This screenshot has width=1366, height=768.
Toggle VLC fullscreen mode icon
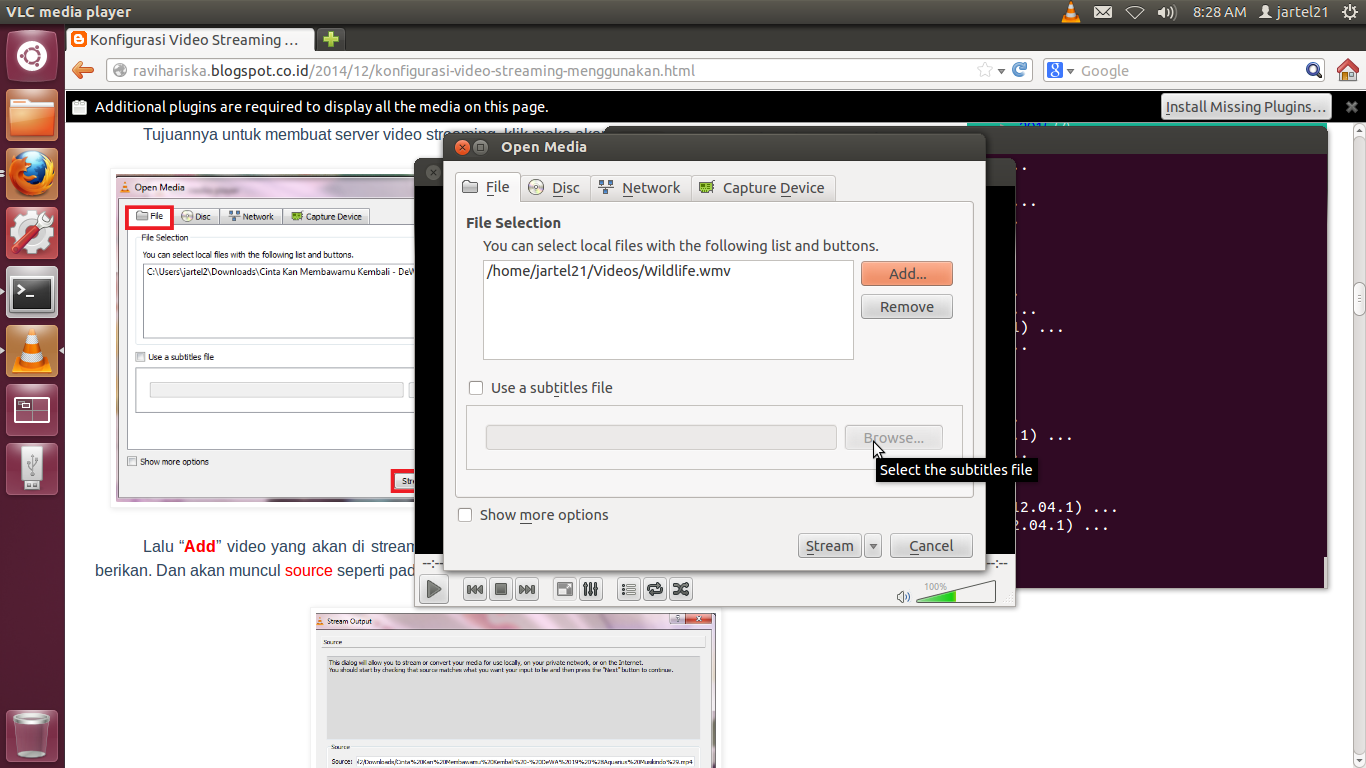[x=565, y=589]
